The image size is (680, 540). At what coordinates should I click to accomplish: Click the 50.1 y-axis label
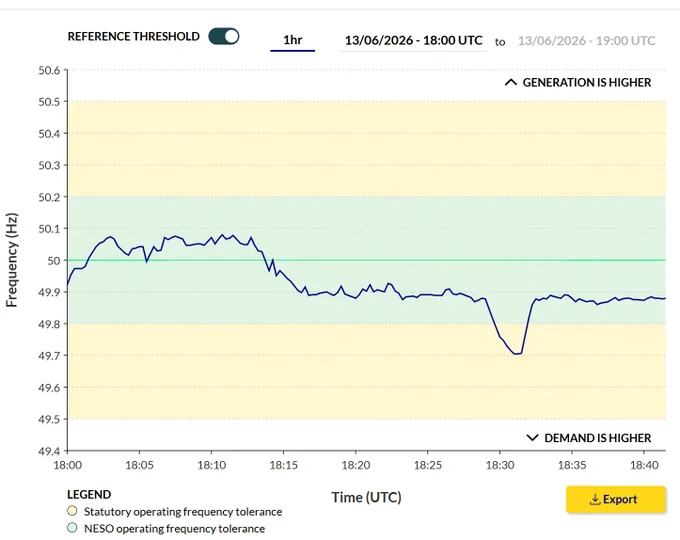tap(49, 229)
